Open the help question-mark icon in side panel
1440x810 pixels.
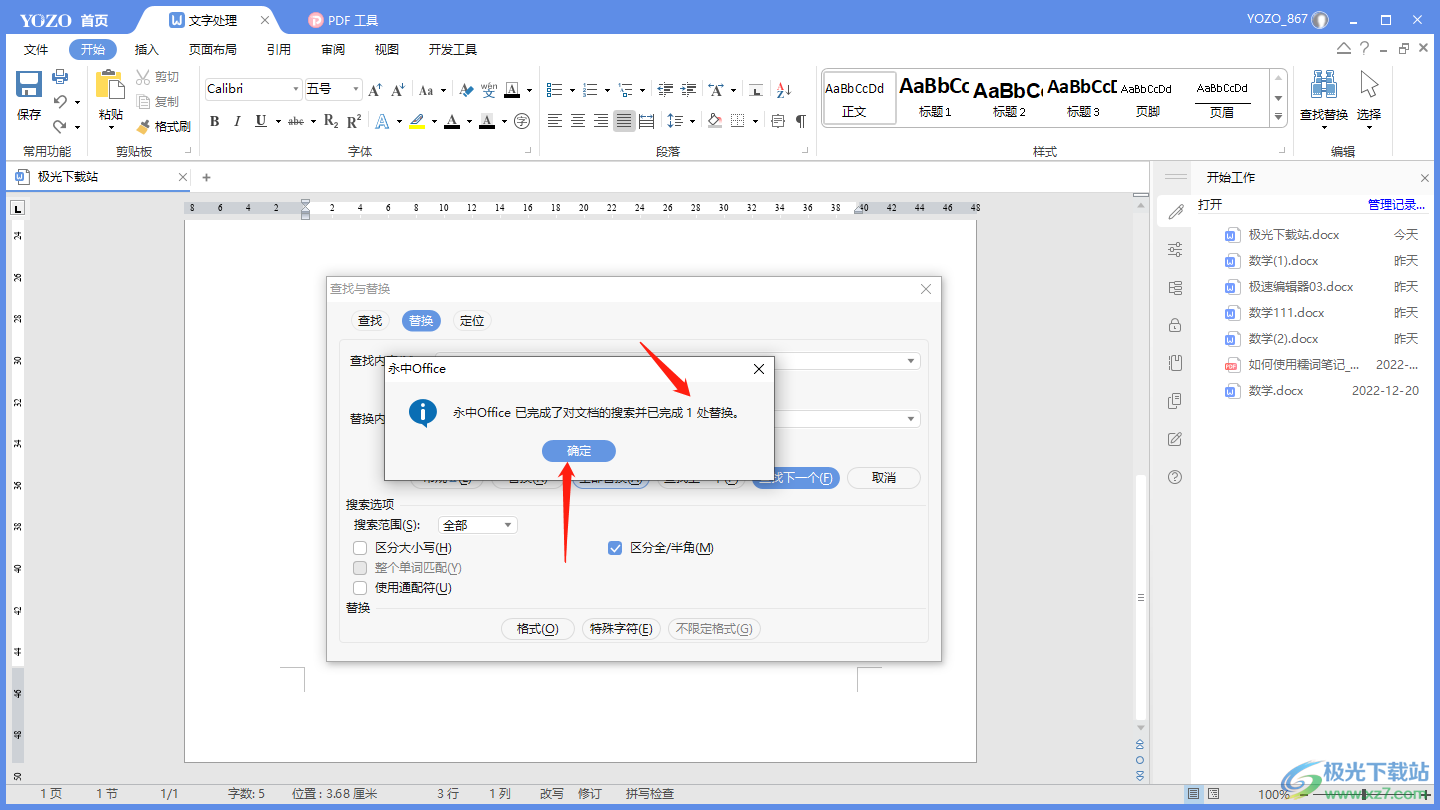[1175, 477]
